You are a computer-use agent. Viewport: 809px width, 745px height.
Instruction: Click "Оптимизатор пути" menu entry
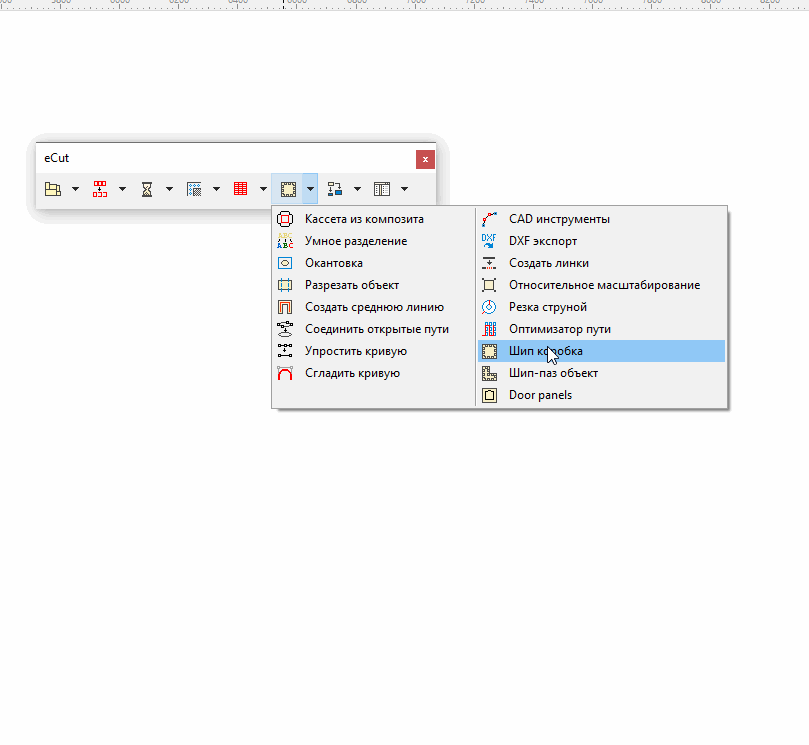pyautogui.click(x=560, y=329)
